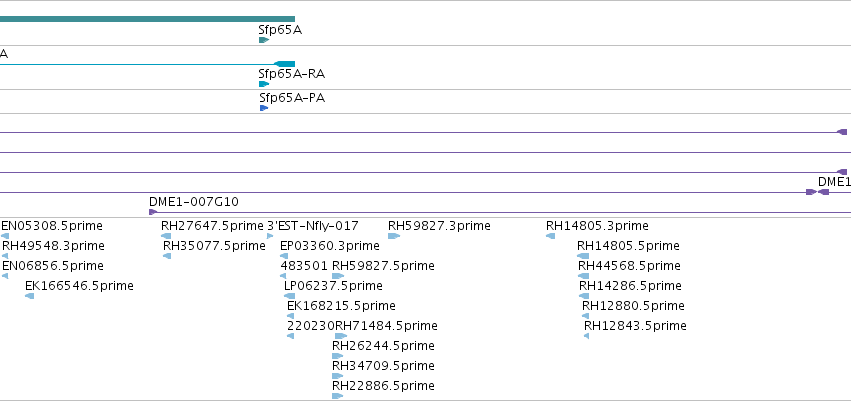This screenshot has width=851, height=401.
Task: Select the thick teal gene span bar
Action: [x=147, y=19]
